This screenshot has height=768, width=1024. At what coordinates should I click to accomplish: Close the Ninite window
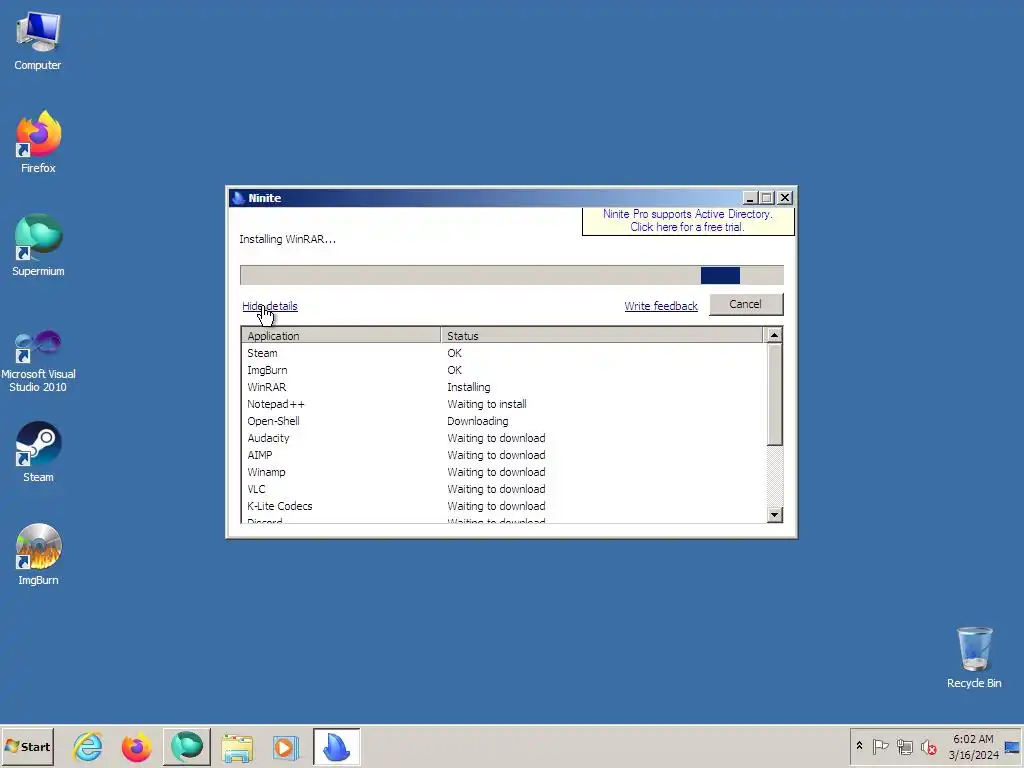coord(785,198)
